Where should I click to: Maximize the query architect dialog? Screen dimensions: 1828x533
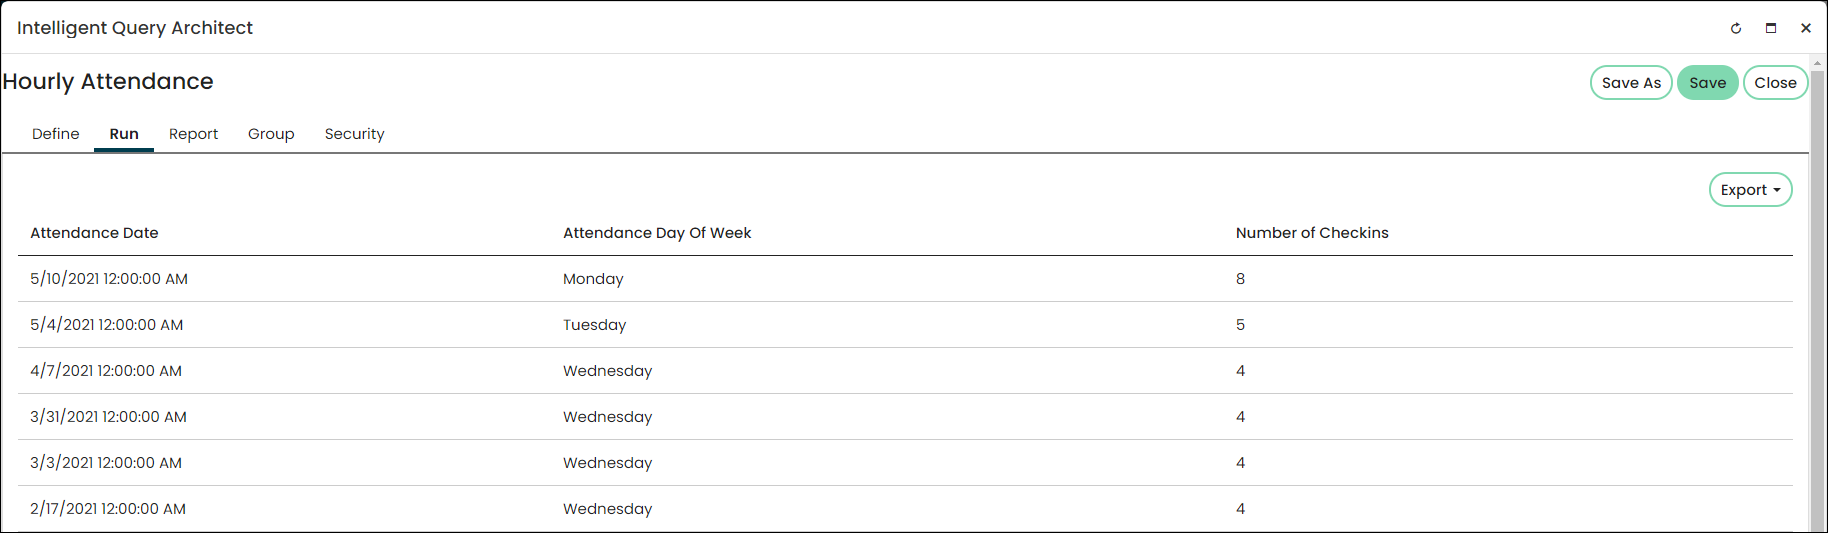click(x=1771, y=28)
